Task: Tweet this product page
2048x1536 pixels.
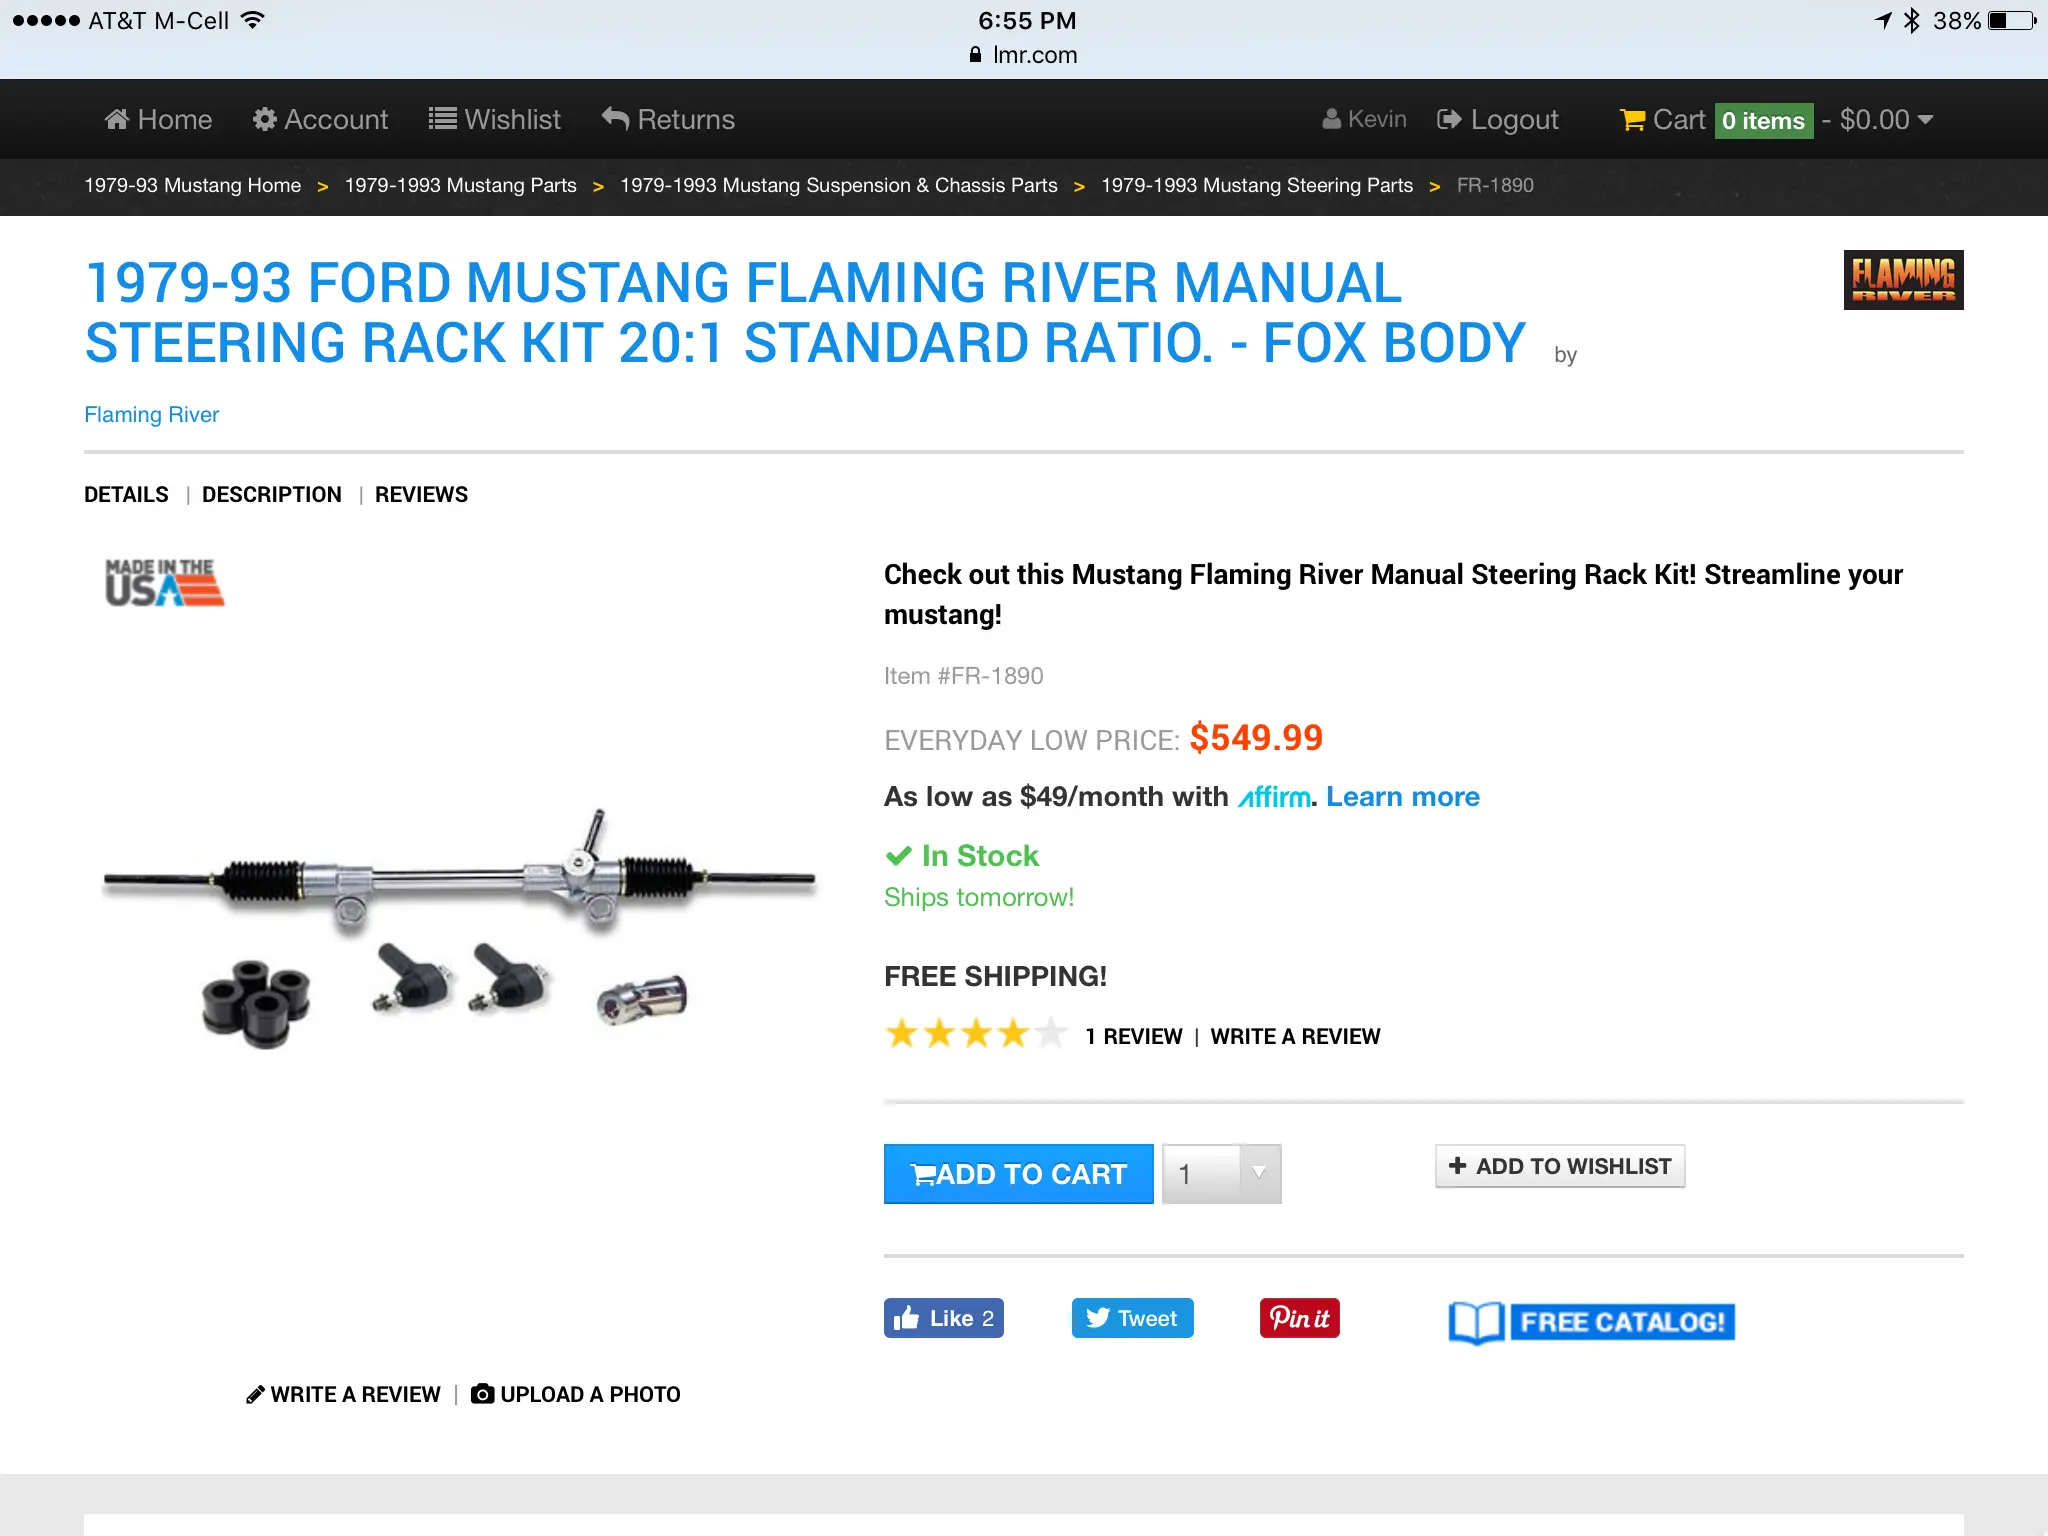Action: tap(1132, 1318)
